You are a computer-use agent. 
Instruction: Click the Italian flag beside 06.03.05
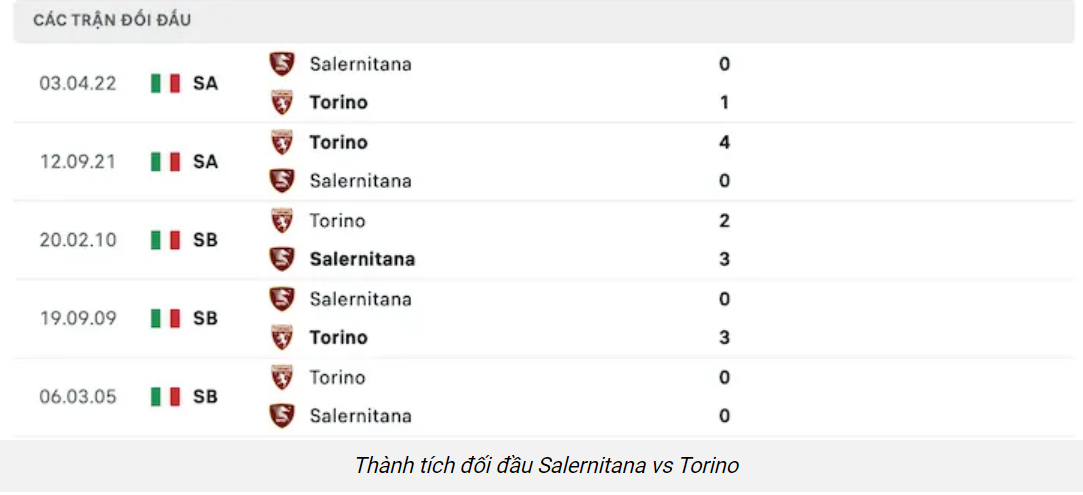pos(166,397)
